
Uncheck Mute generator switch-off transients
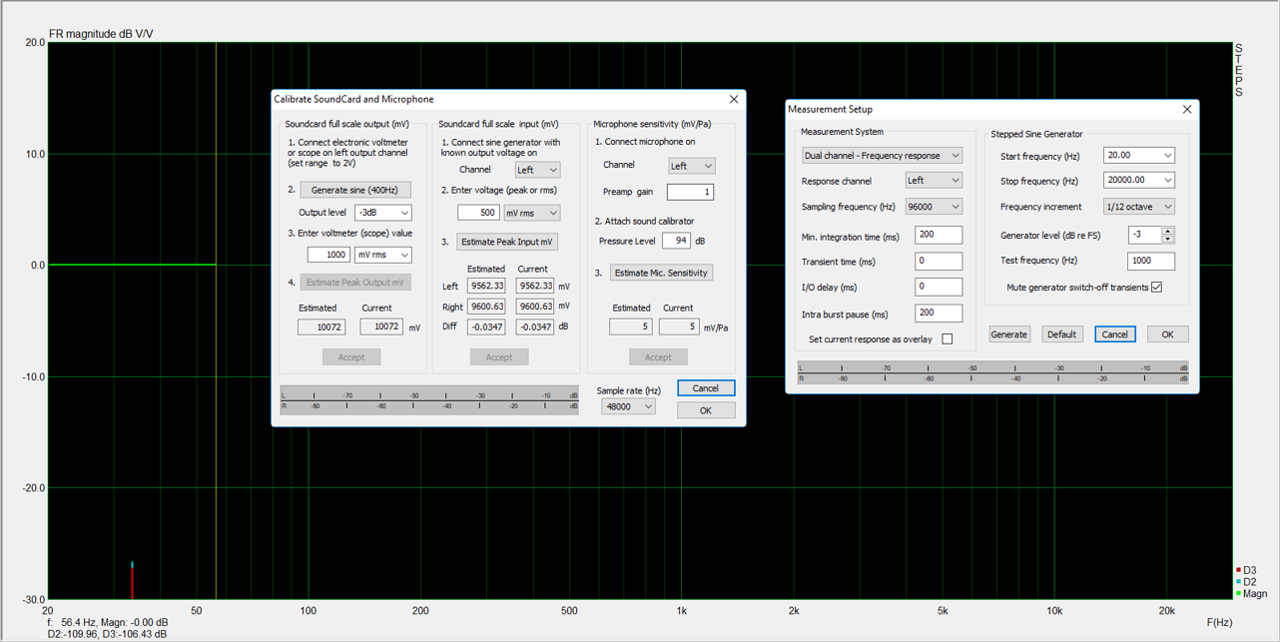coord(1157,287)
